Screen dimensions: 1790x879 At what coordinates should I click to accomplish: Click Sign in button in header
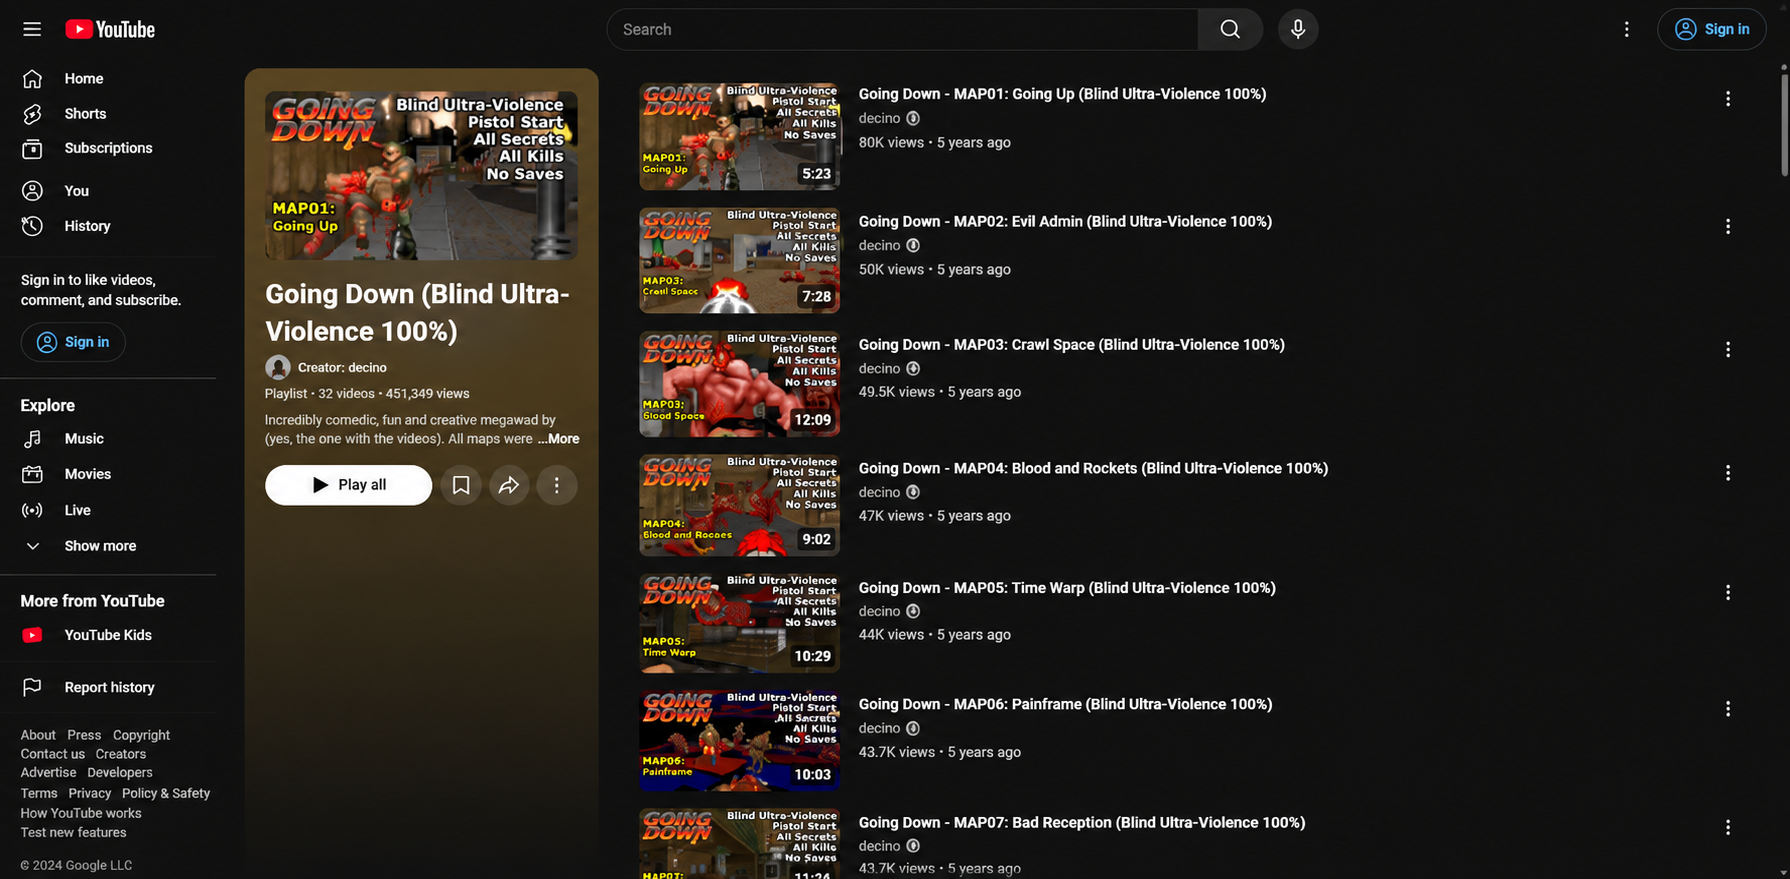pyautogui.click(x=1712, y=29)
